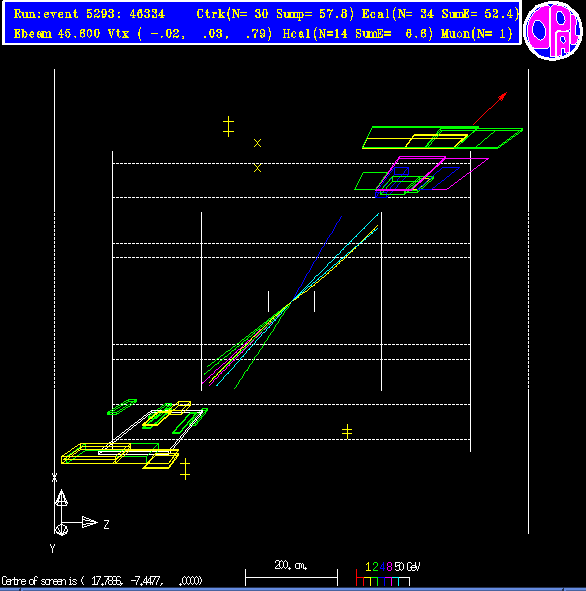
Task: Select the magenta calorimeter cluster in upper right
Action: point(432,173)
